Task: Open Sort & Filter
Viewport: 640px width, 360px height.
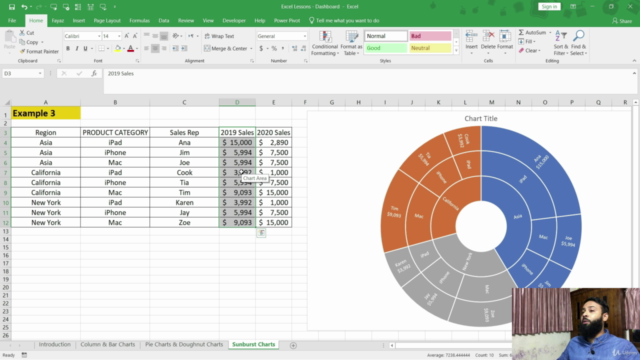Action: pos(561,43)
